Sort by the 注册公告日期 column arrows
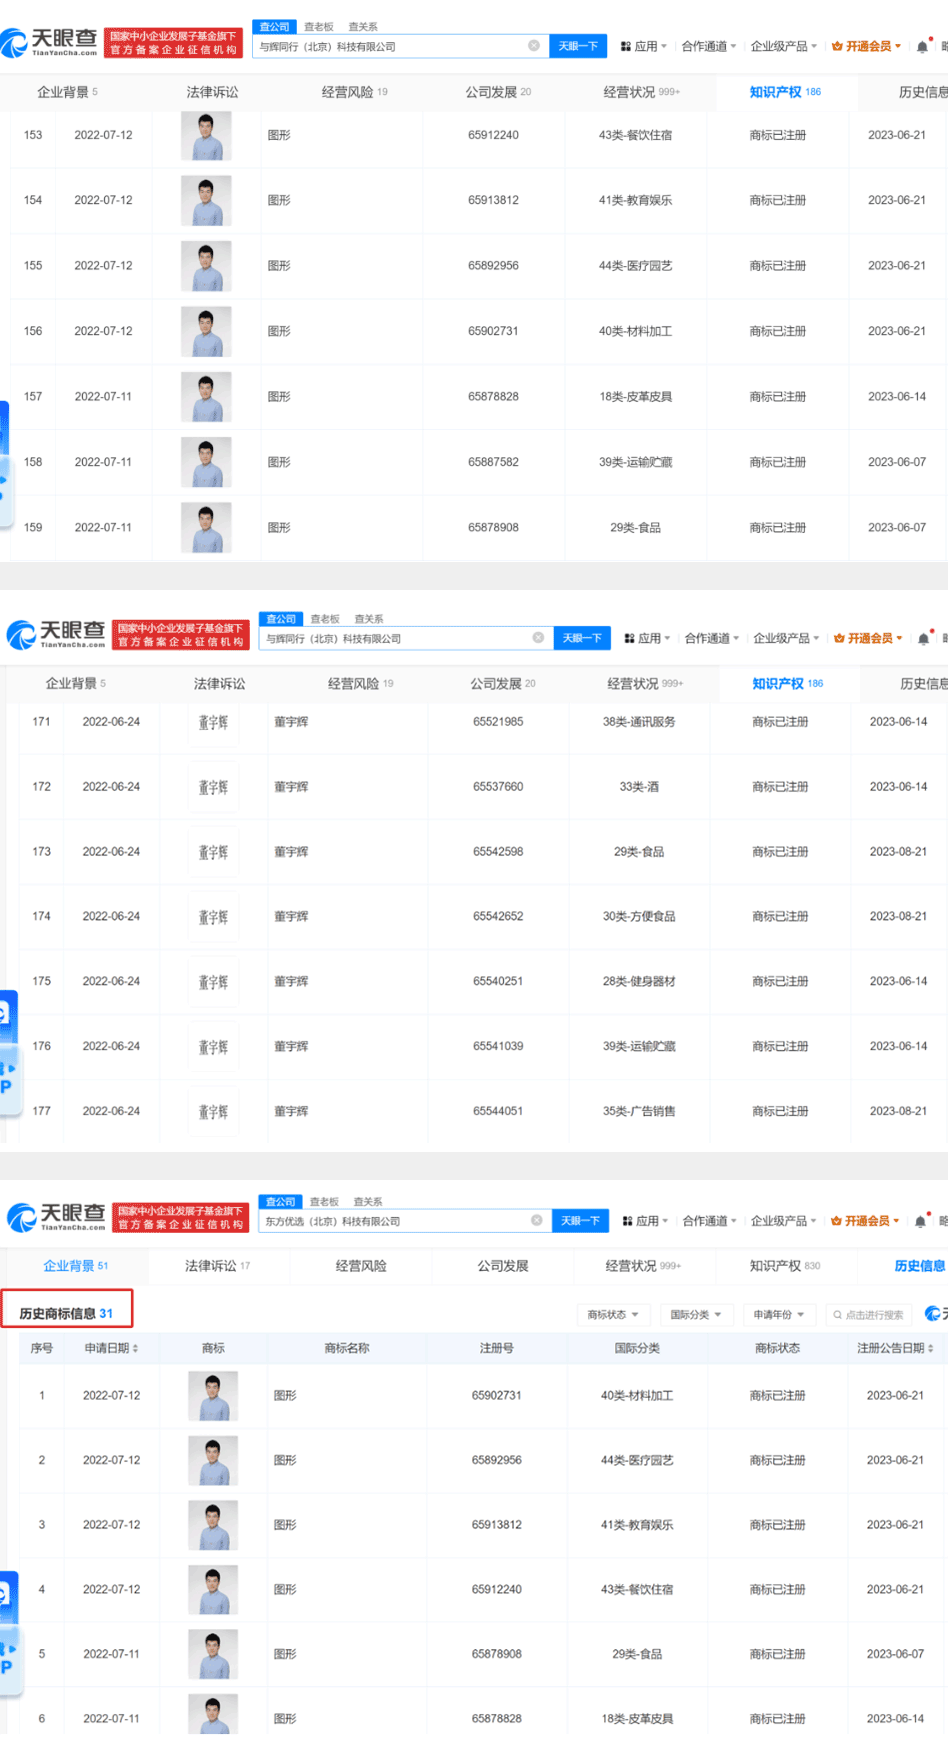The height and width of the screenshot is (1758, 948). [931, 1349]
